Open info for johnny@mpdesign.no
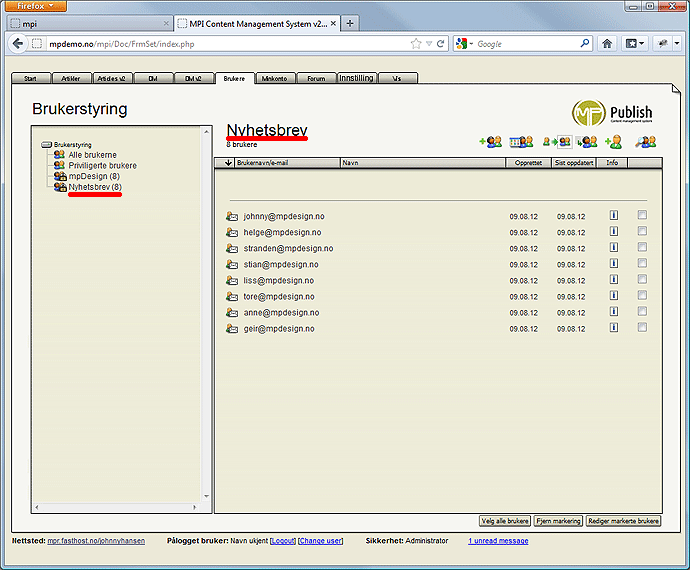690x570 pixels. (614, 215)
